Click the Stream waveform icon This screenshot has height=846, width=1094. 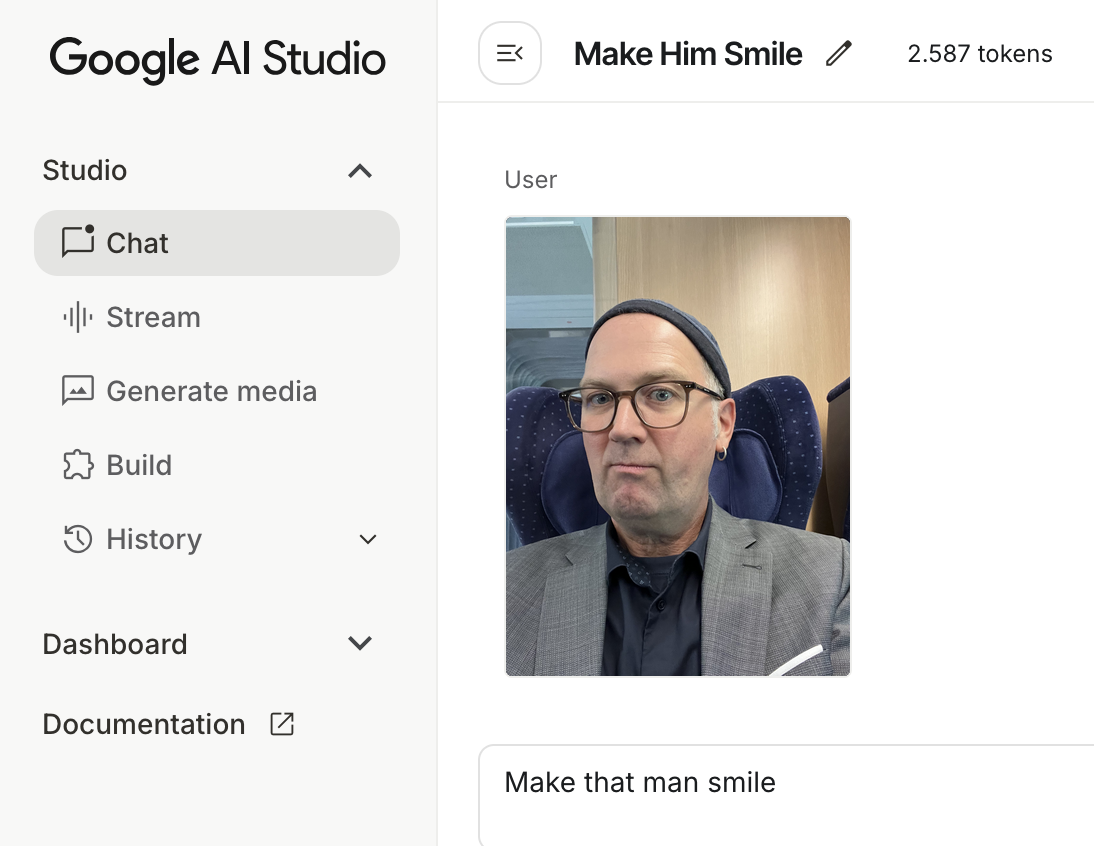coord(78,317)
